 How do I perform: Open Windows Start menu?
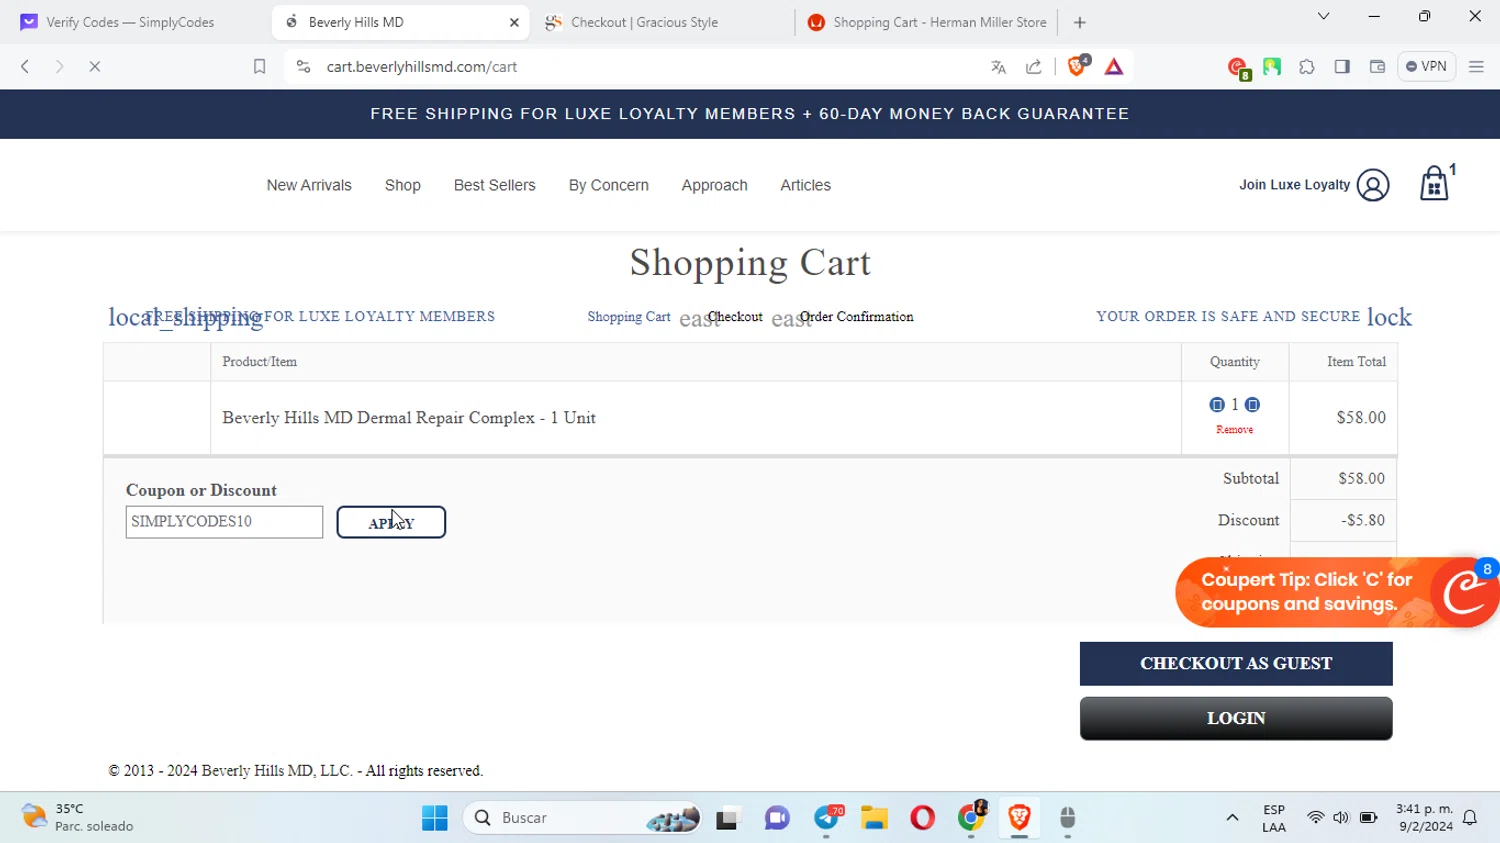[435, 818]
